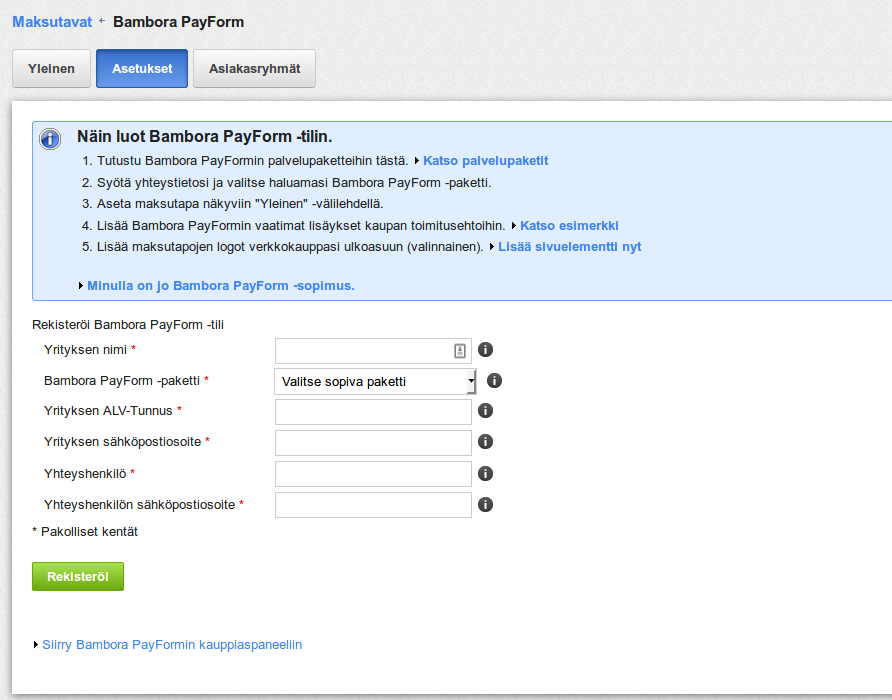Click the Bambora PayForm -paketti label
892x700 pixels.
click(x=122, y=381)
